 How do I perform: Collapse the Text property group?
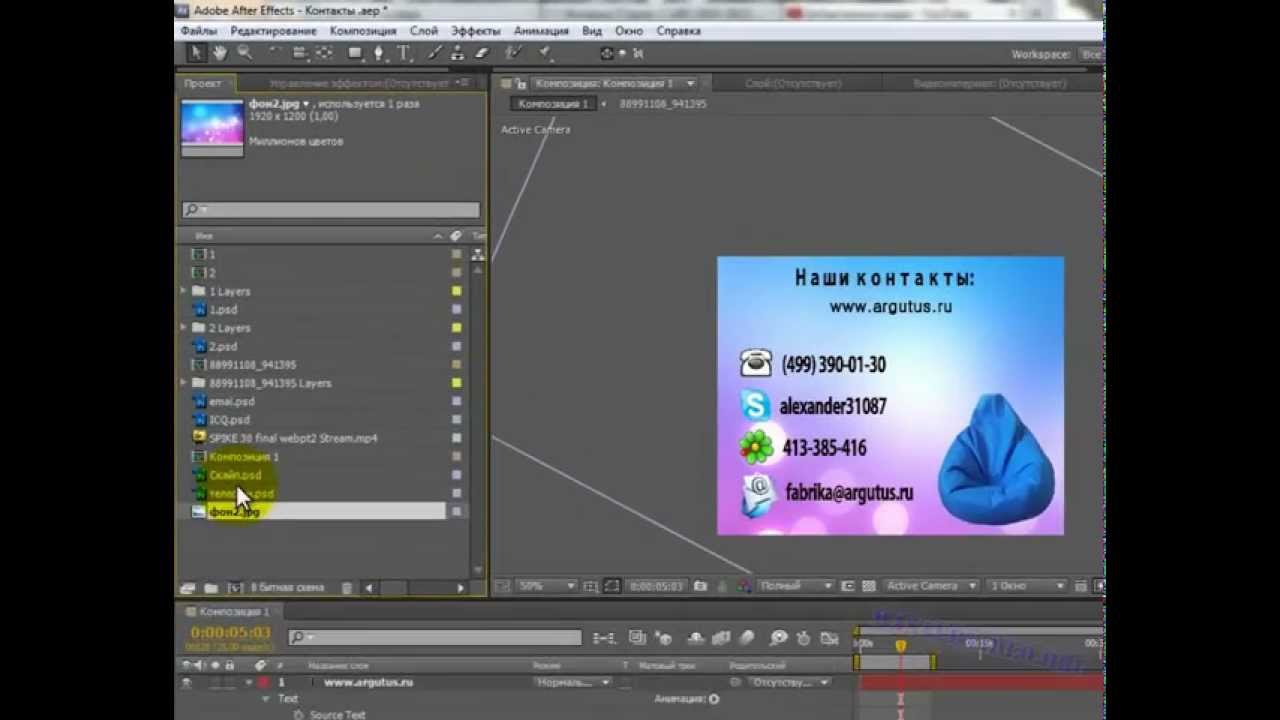(x=266, y=699)
